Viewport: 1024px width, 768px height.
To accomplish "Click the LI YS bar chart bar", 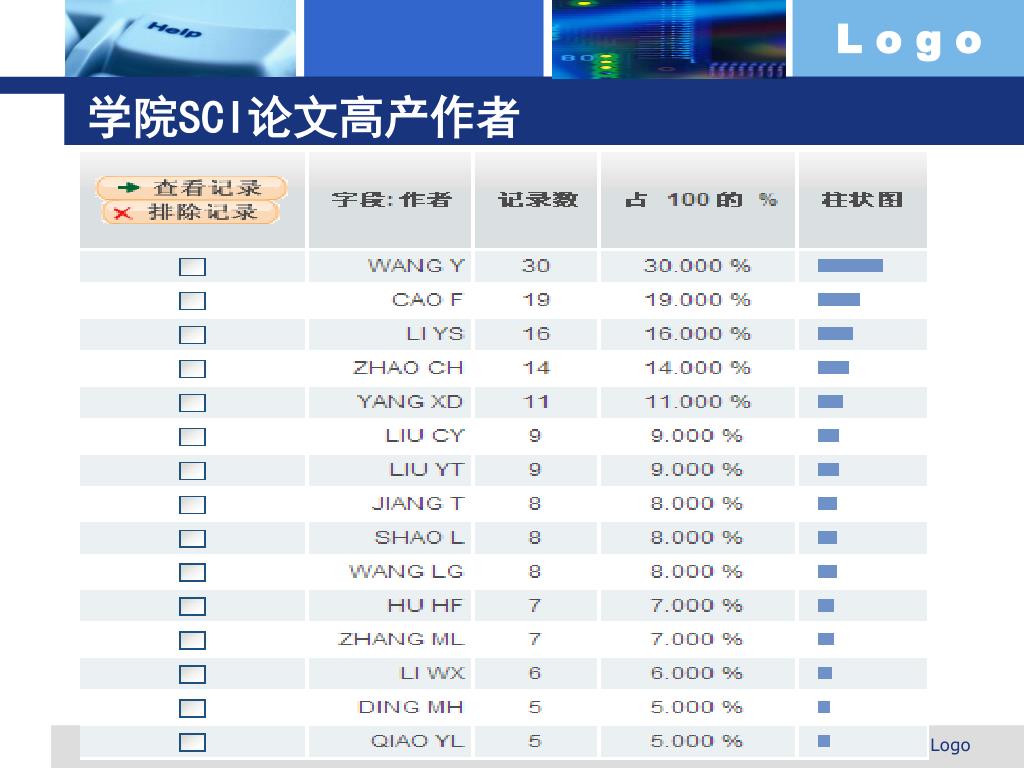I will (x=835, y=333).
